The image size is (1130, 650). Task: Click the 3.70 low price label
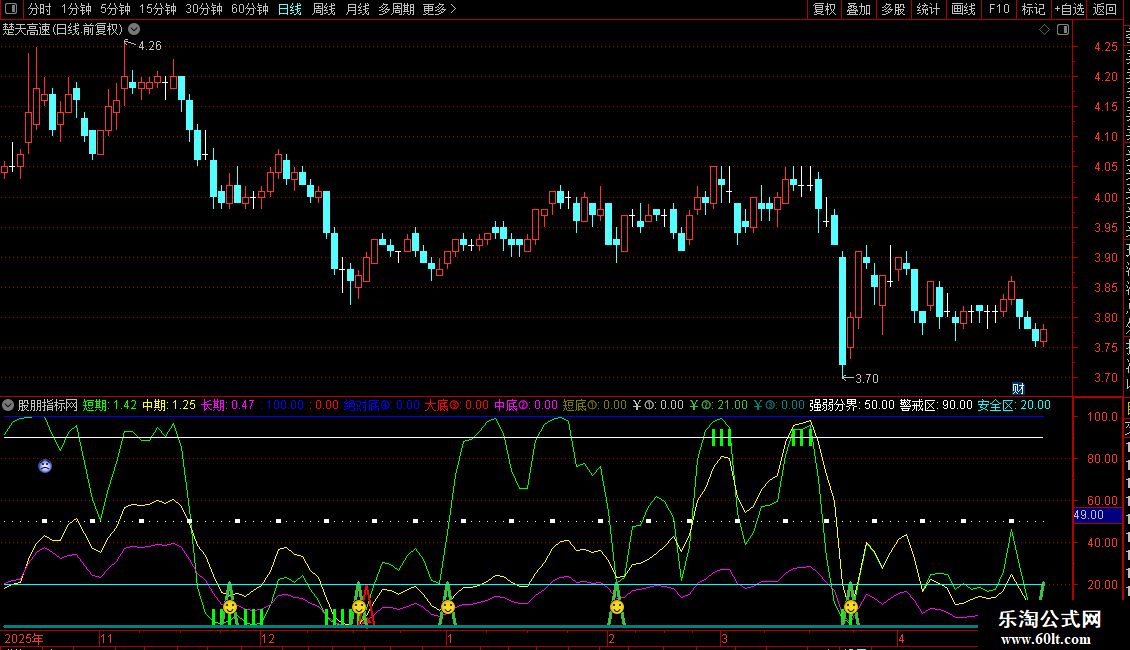point(867,378)
